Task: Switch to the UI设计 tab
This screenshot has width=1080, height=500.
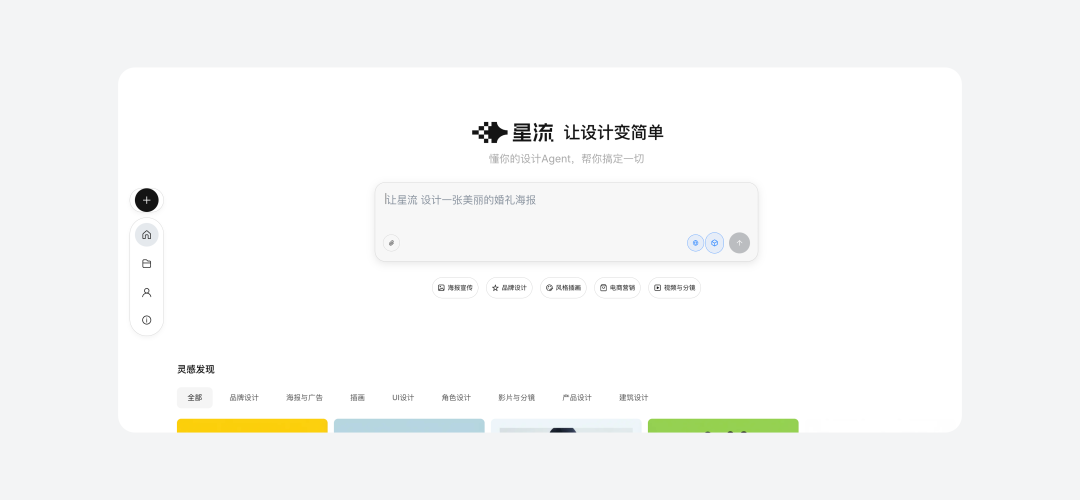Action: pyautogui.click(x=403, y=398)
